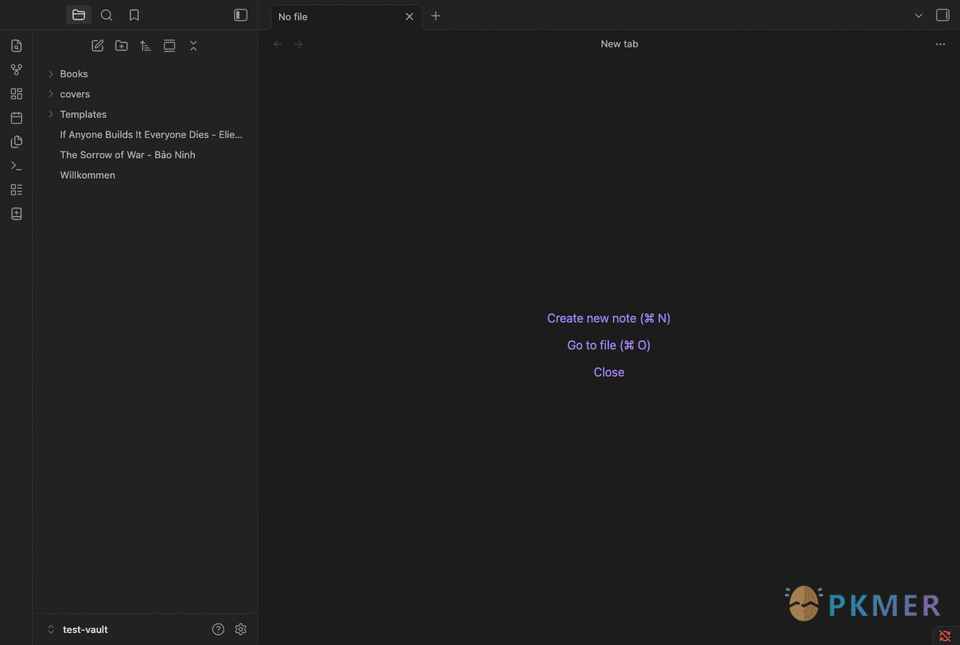Create a new folder in the file explorer
Viewport: 960px width, 645px height.
coord(121,46)
